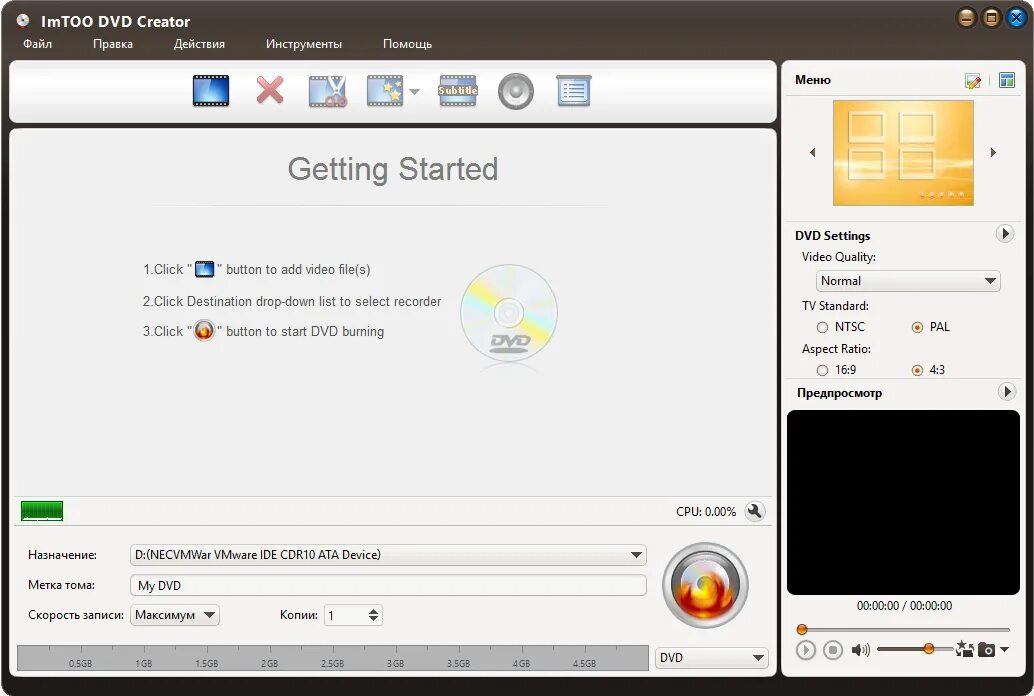Screen dimensions: 1034x696
Task: Open the video effects star icon
Action: (385, 91)
